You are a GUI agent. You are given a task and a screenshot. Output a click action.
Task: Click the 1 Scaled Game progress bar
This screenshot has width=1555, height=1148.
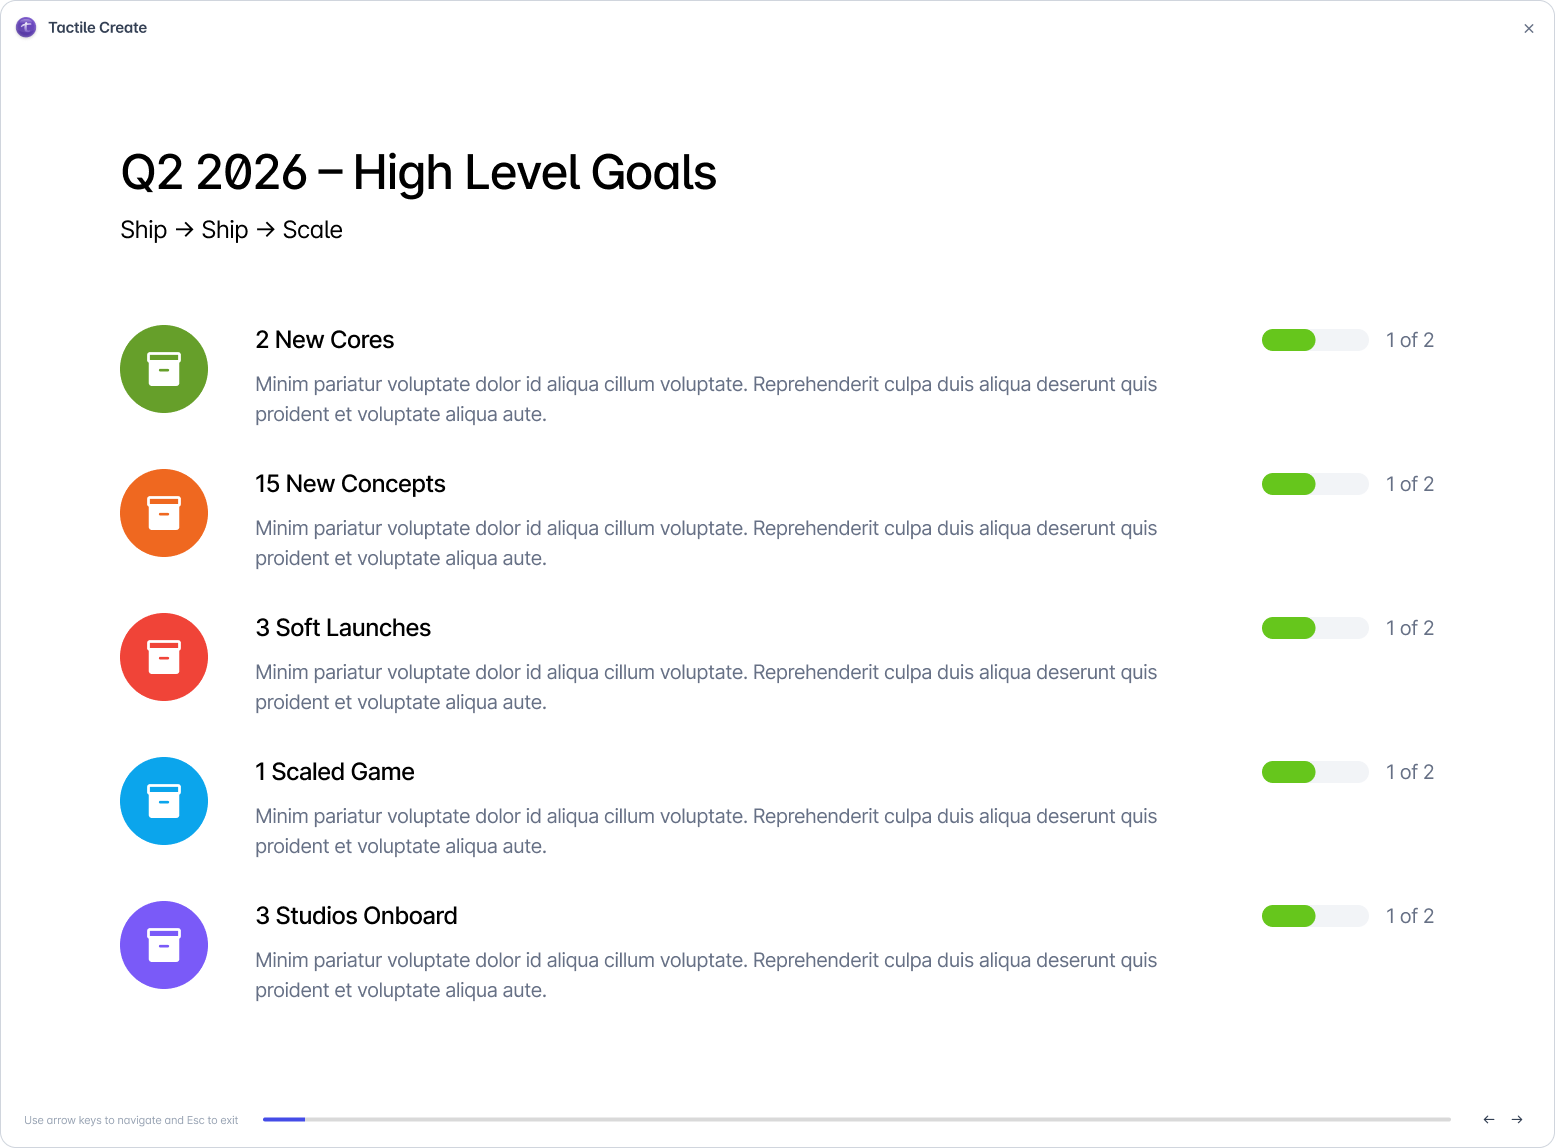1315,772
